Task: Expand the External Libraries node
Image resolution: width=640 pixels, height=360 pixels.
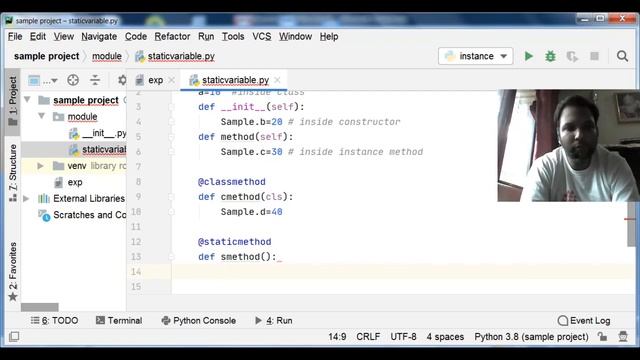Action: click(x=27, y=198)
